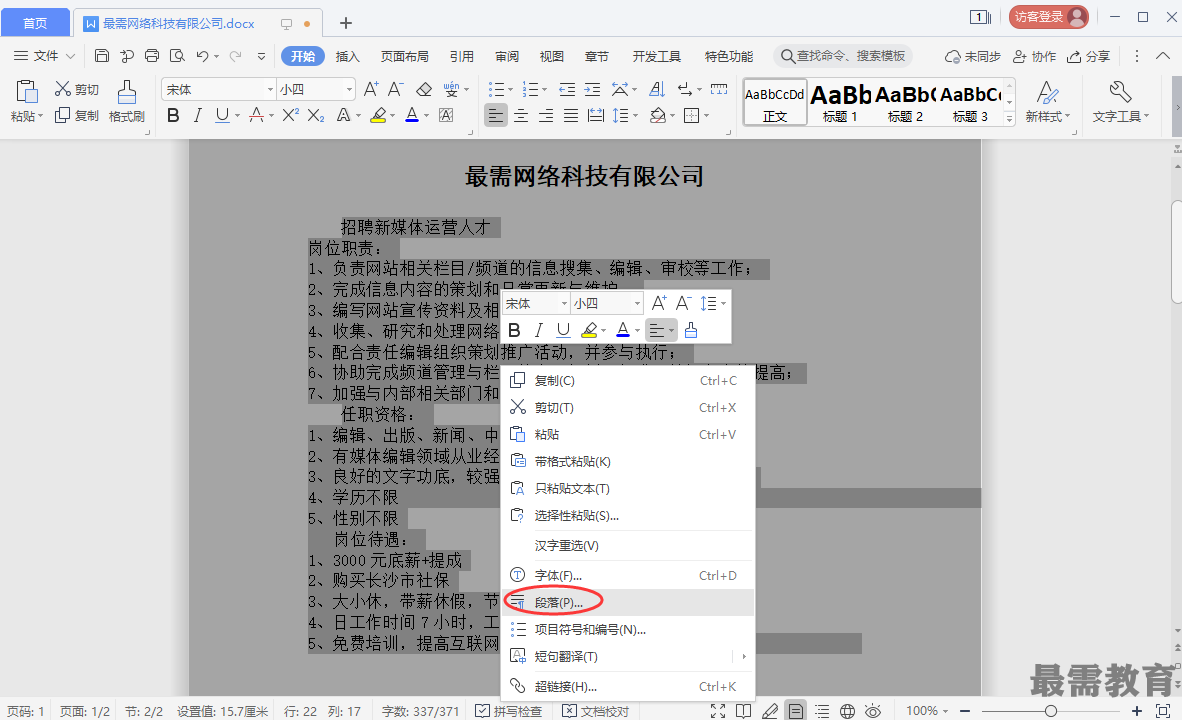Screen dimensions: 1182x720
Task: Toggle Bold in the main ribbon
Action: point(173,115)
